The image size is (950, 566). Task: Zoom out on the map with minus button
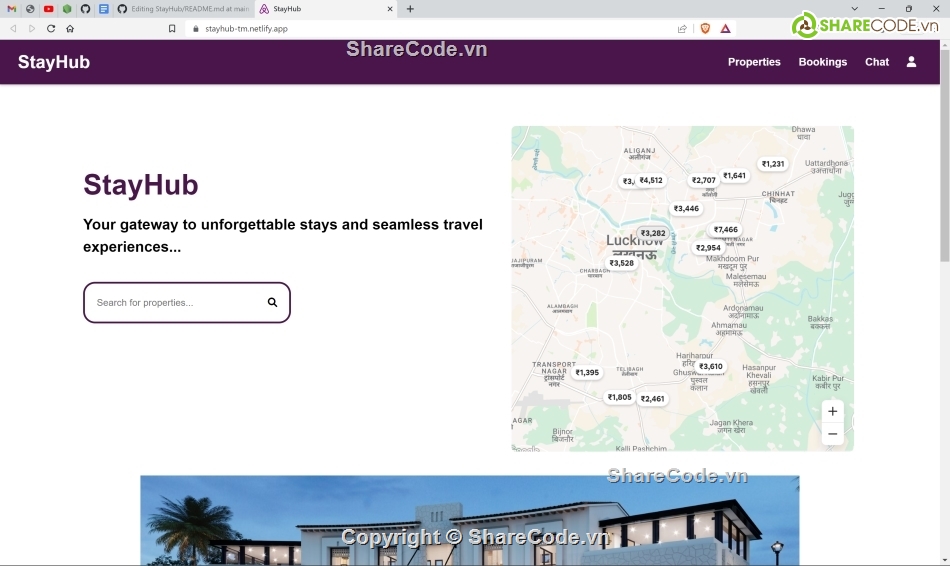click(x=832, y=435)
